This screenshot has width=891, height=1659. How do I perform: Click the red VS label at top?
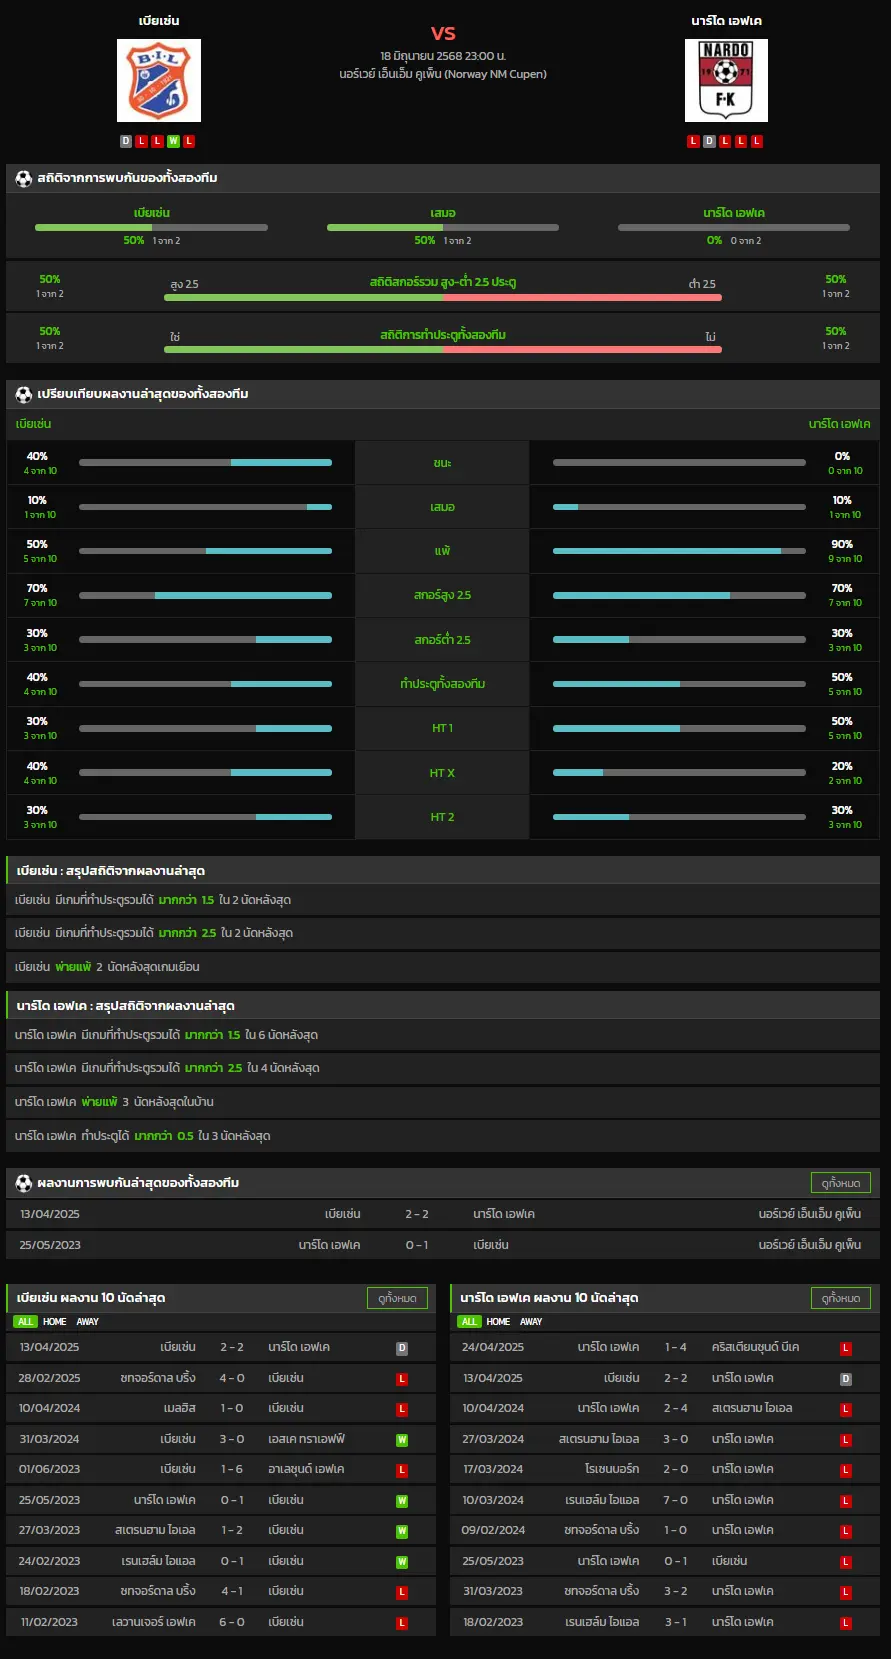[x=443, y=33]
